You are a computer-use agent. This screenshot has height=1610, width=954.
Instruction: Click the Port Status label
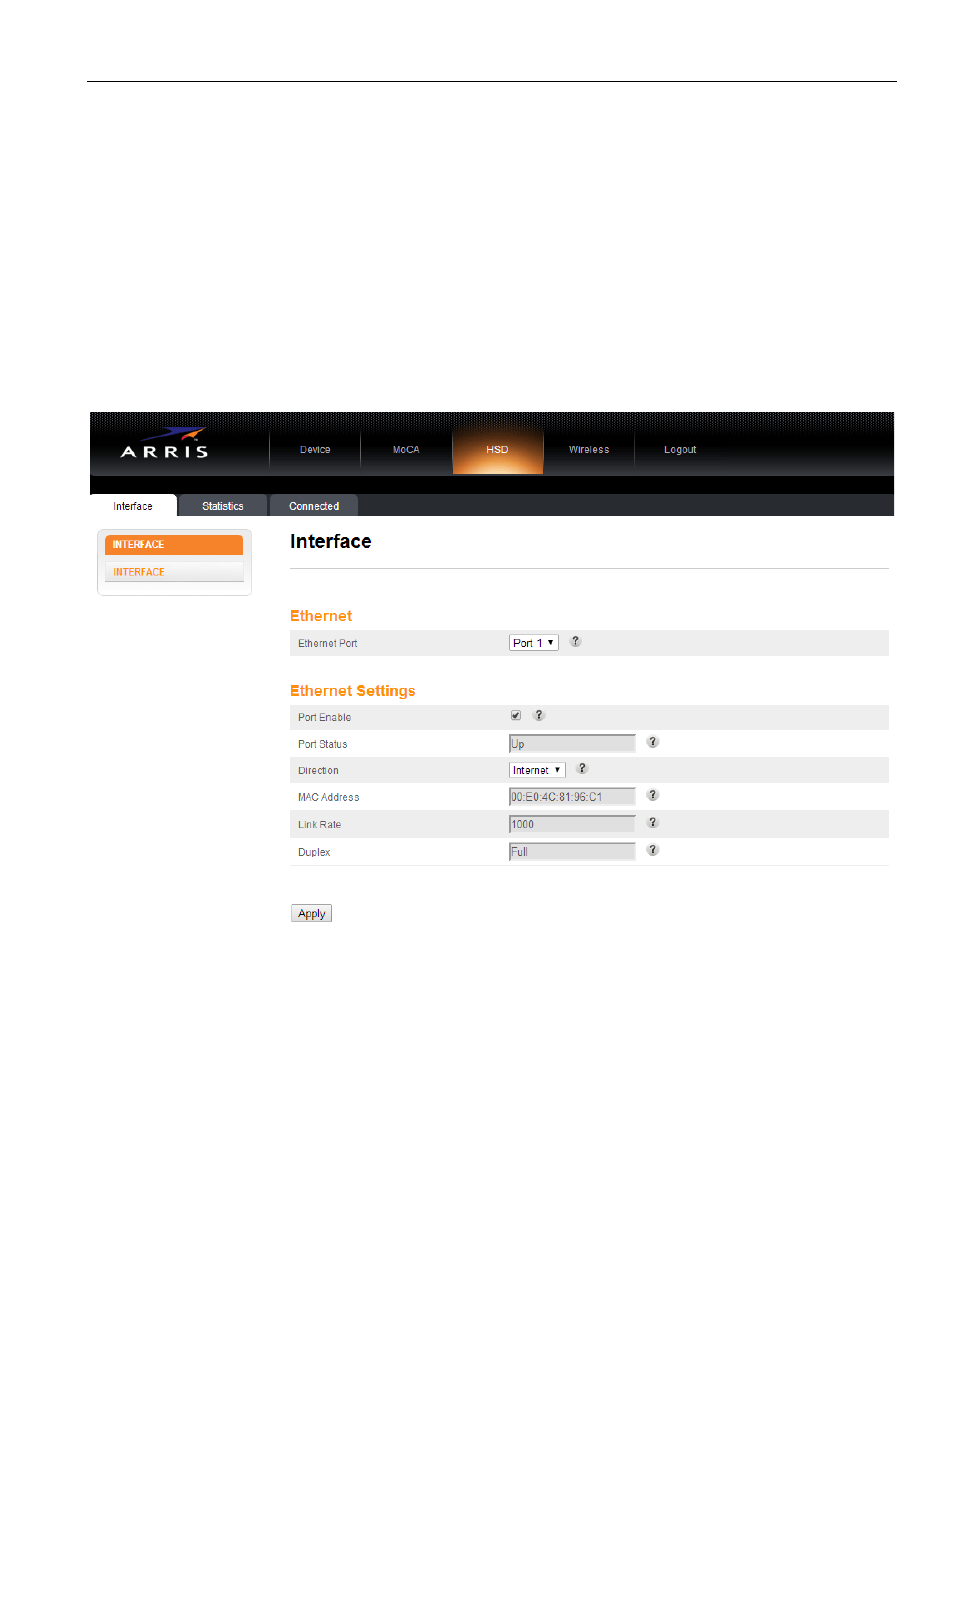tap(322, 745)
